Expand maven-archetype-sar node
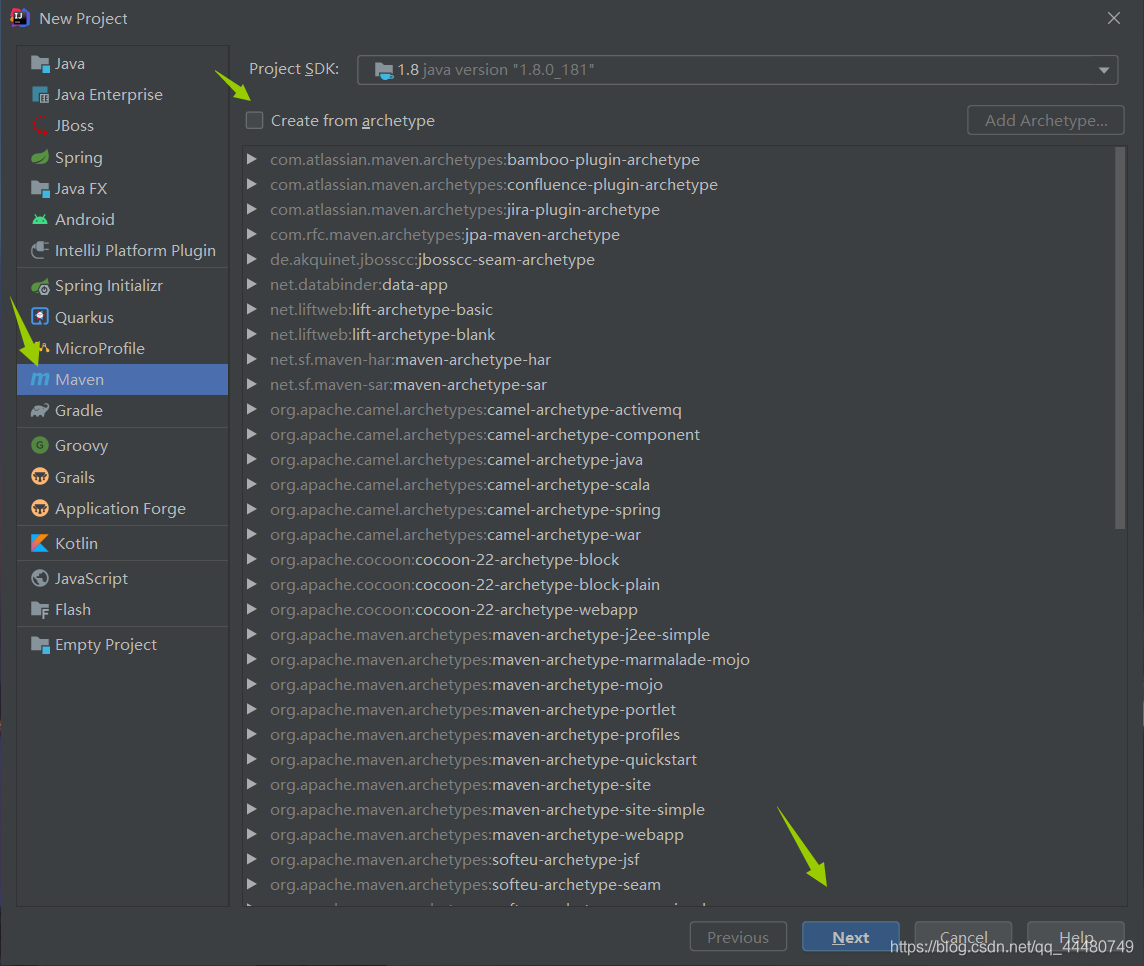Image resolution: width=1144 pixels, height=966 pixels. pyautogui.click(x=252, y=385)
